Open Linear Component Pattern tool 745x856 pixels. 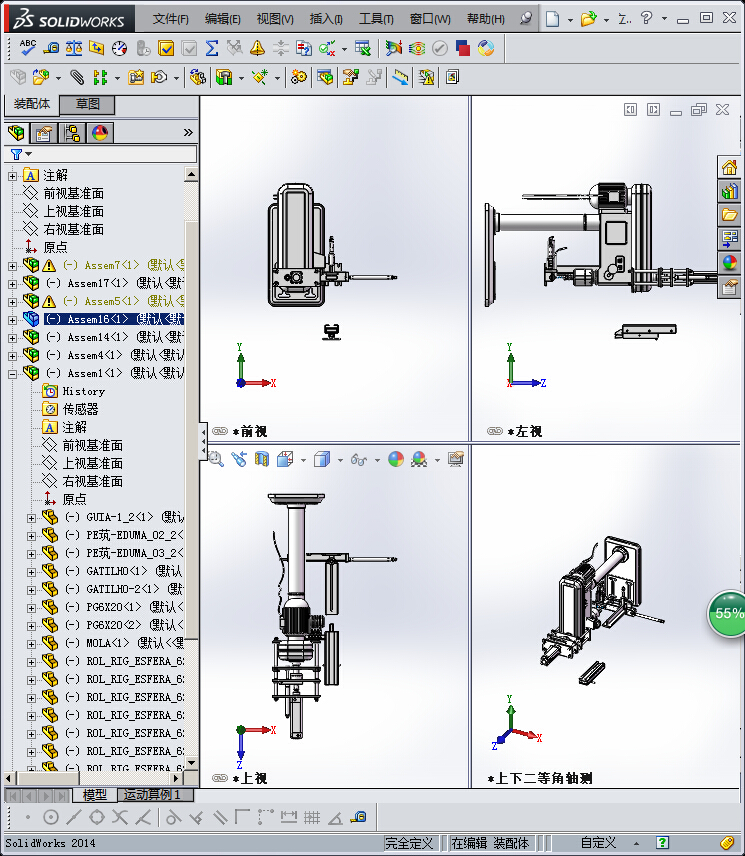pos(100,77)
